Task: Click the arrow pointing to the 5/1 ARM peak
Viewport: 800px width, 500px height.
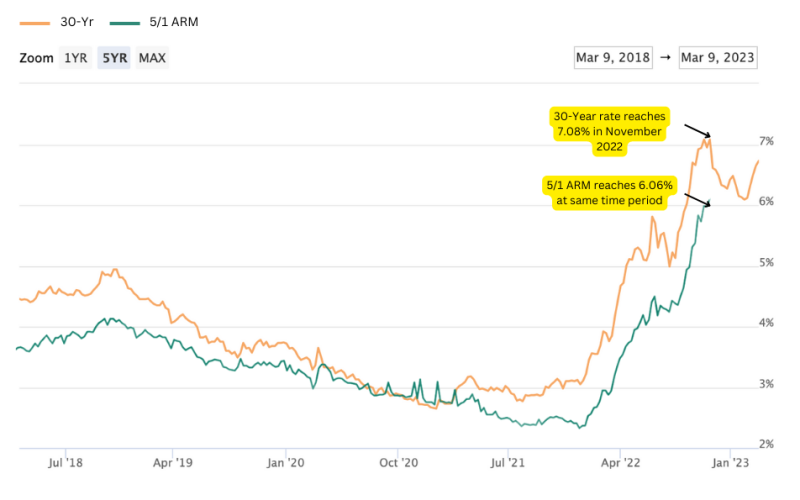Action: [697, 194]
